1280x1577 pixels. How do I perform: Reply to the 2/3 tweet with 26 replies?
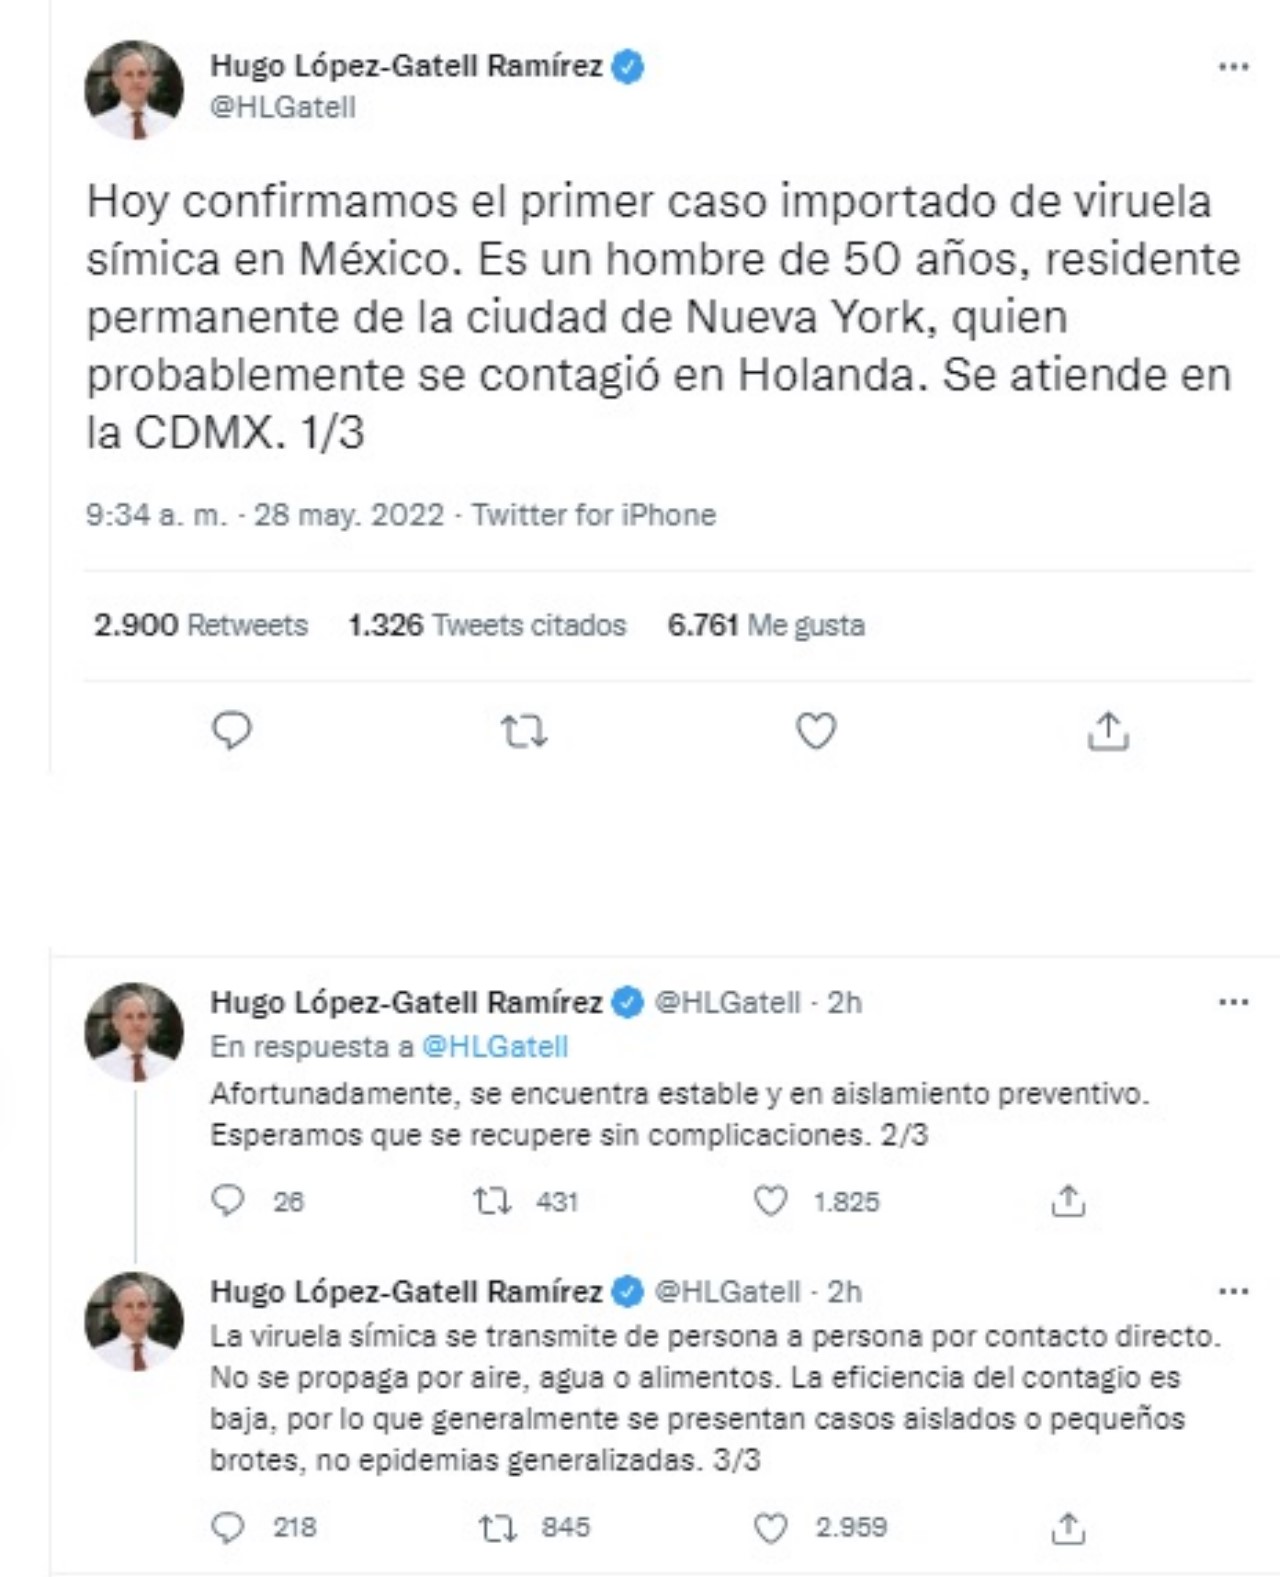coord(229,1200)
